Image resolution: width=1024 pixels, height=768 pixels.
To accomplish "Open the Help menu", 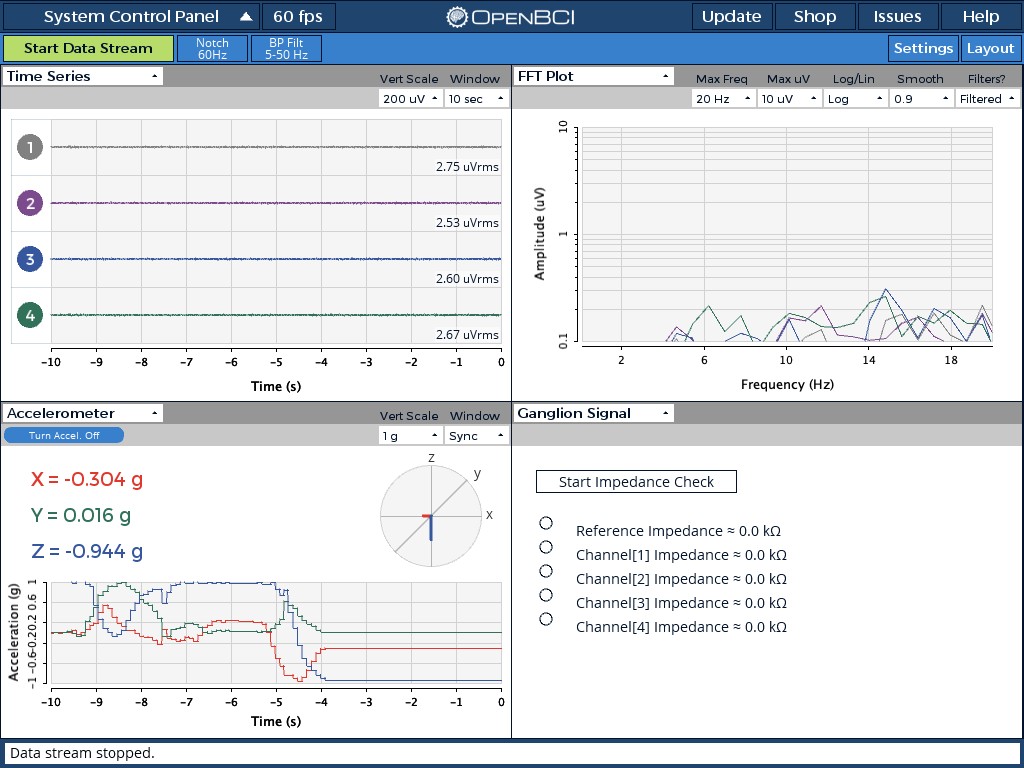I will coord(981,17).
